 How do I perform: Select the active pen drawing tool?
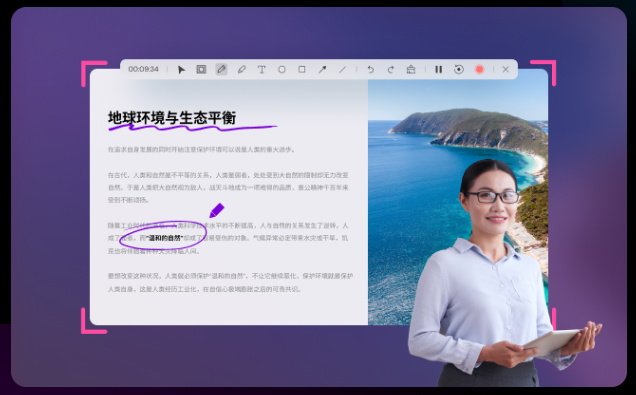221,69
